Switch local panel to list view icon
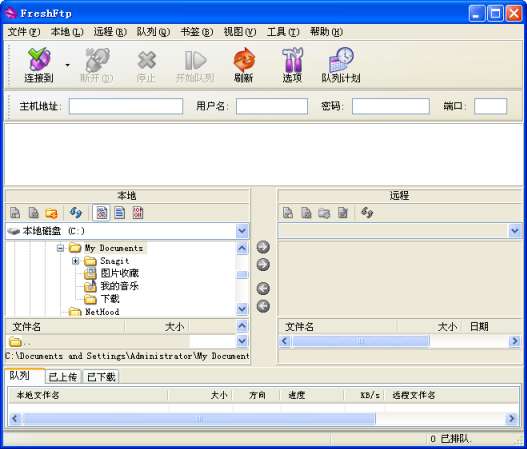Screen dimensions: 527x449 coord(120,213)
